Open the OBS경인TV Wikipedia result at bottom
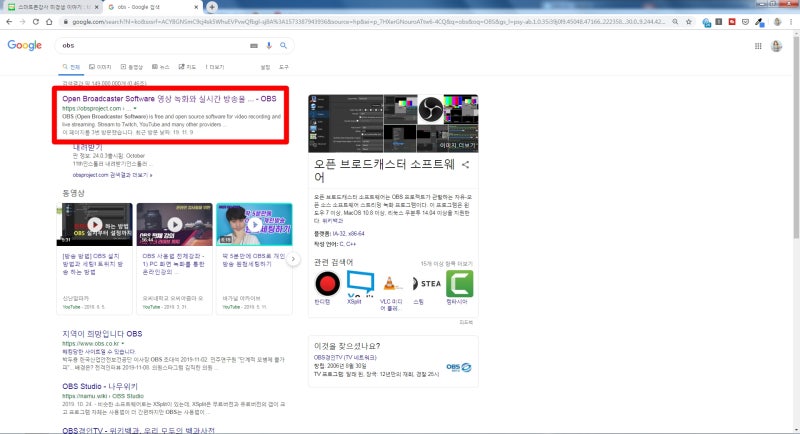 [x=138, y=430]
